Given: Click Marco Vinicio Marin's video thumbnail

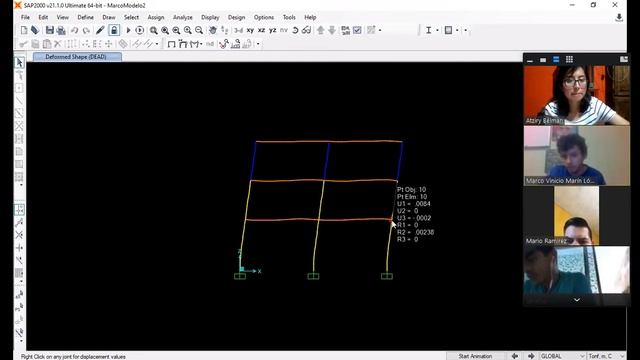Looking at the screenshot, I should 576,155.
